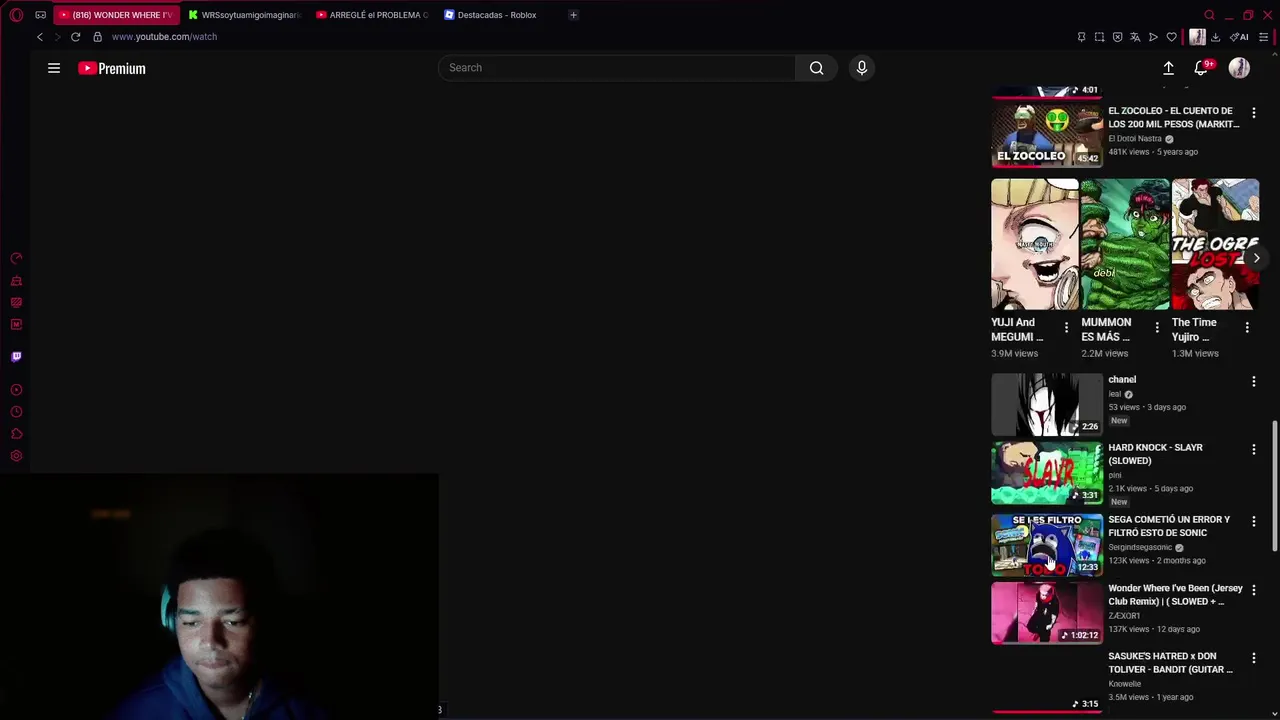Switch to WRSsoytuamigoimaginario Kick tab
Viewport: 1280px width, 720px height.
pos(244,15)
